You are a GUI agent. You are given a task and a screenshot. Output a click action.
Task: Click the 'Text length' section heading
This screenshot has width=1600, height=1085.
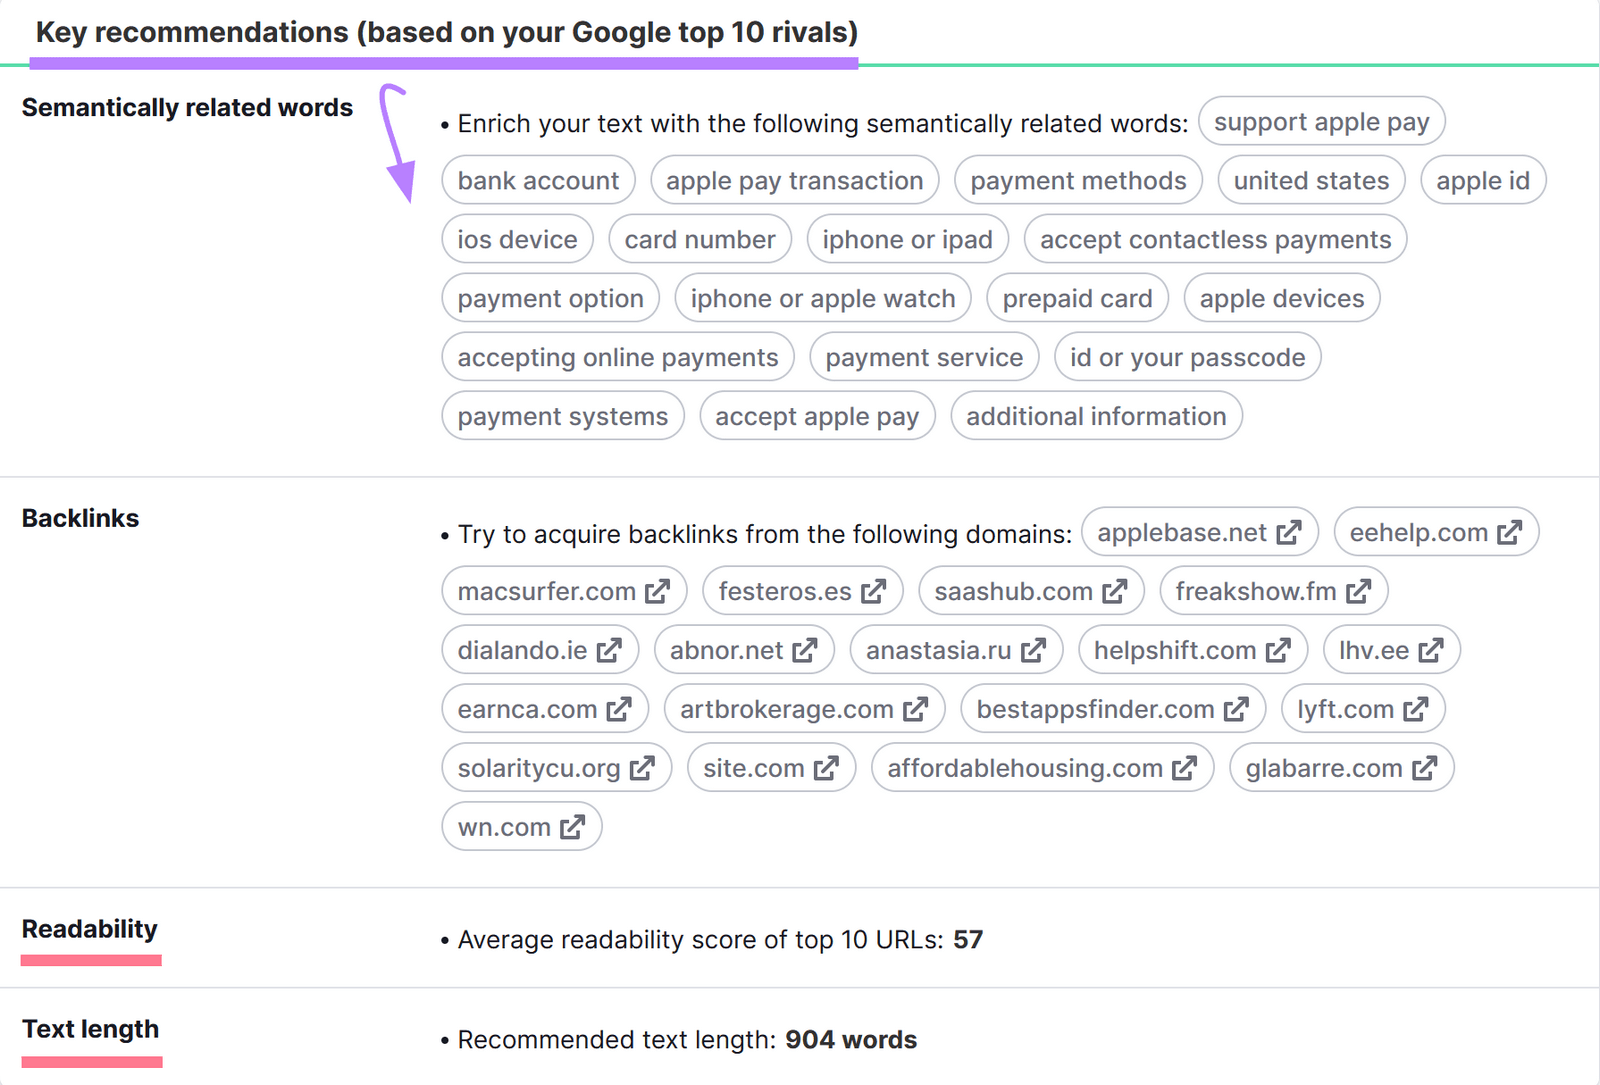point(91,1029)
